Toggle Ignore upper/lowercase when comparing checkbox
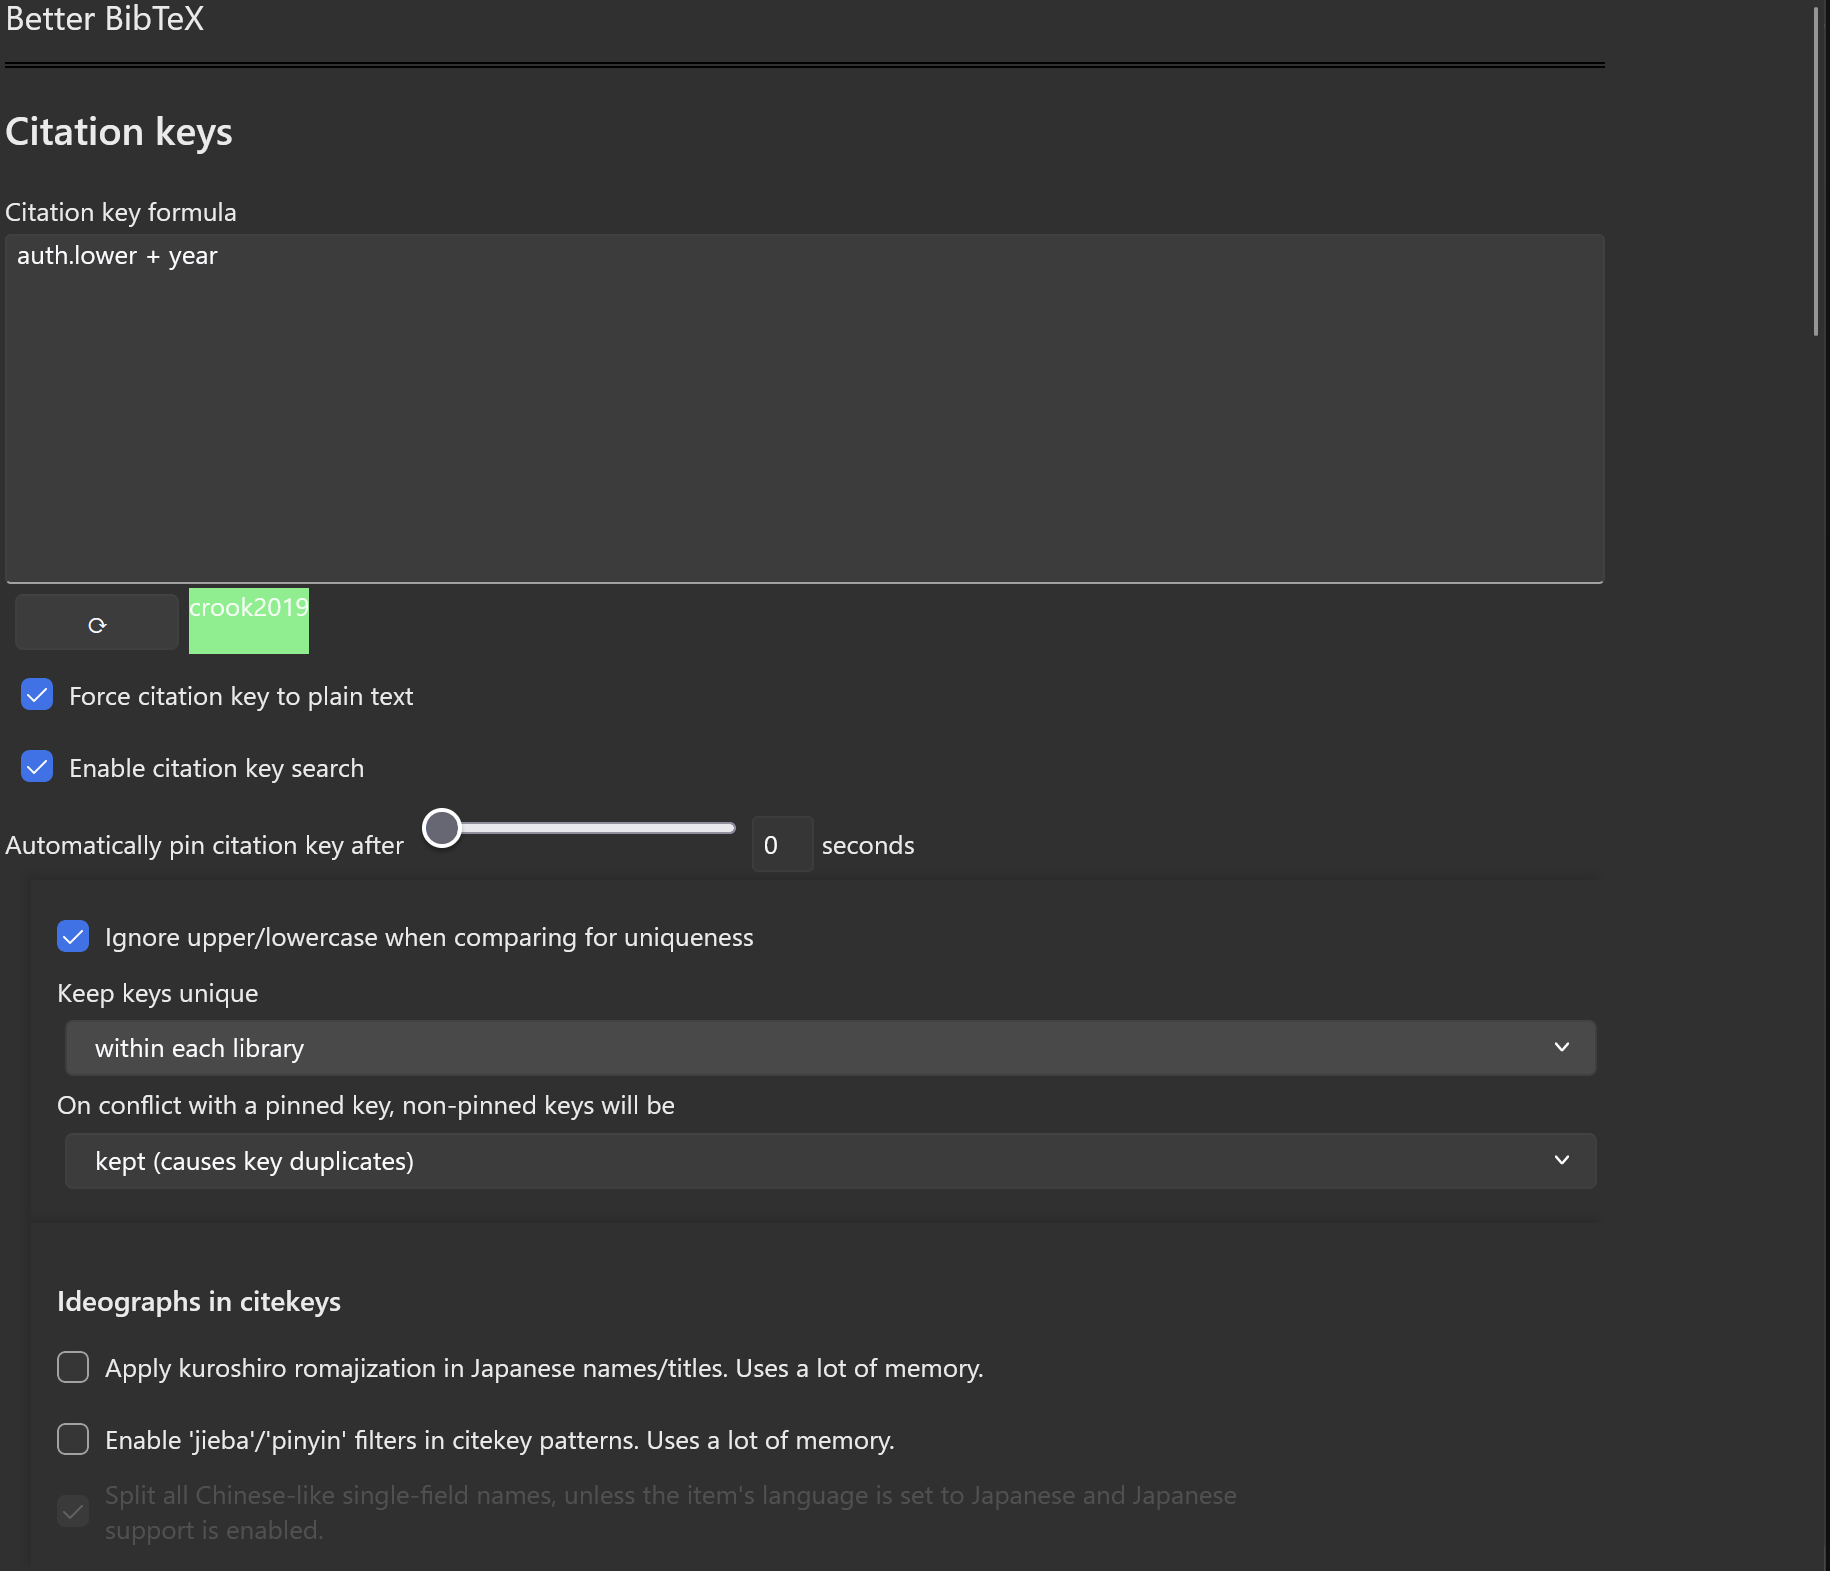Image resolution: width=1830 pixels, height=1571 pixels. [73, 936]
